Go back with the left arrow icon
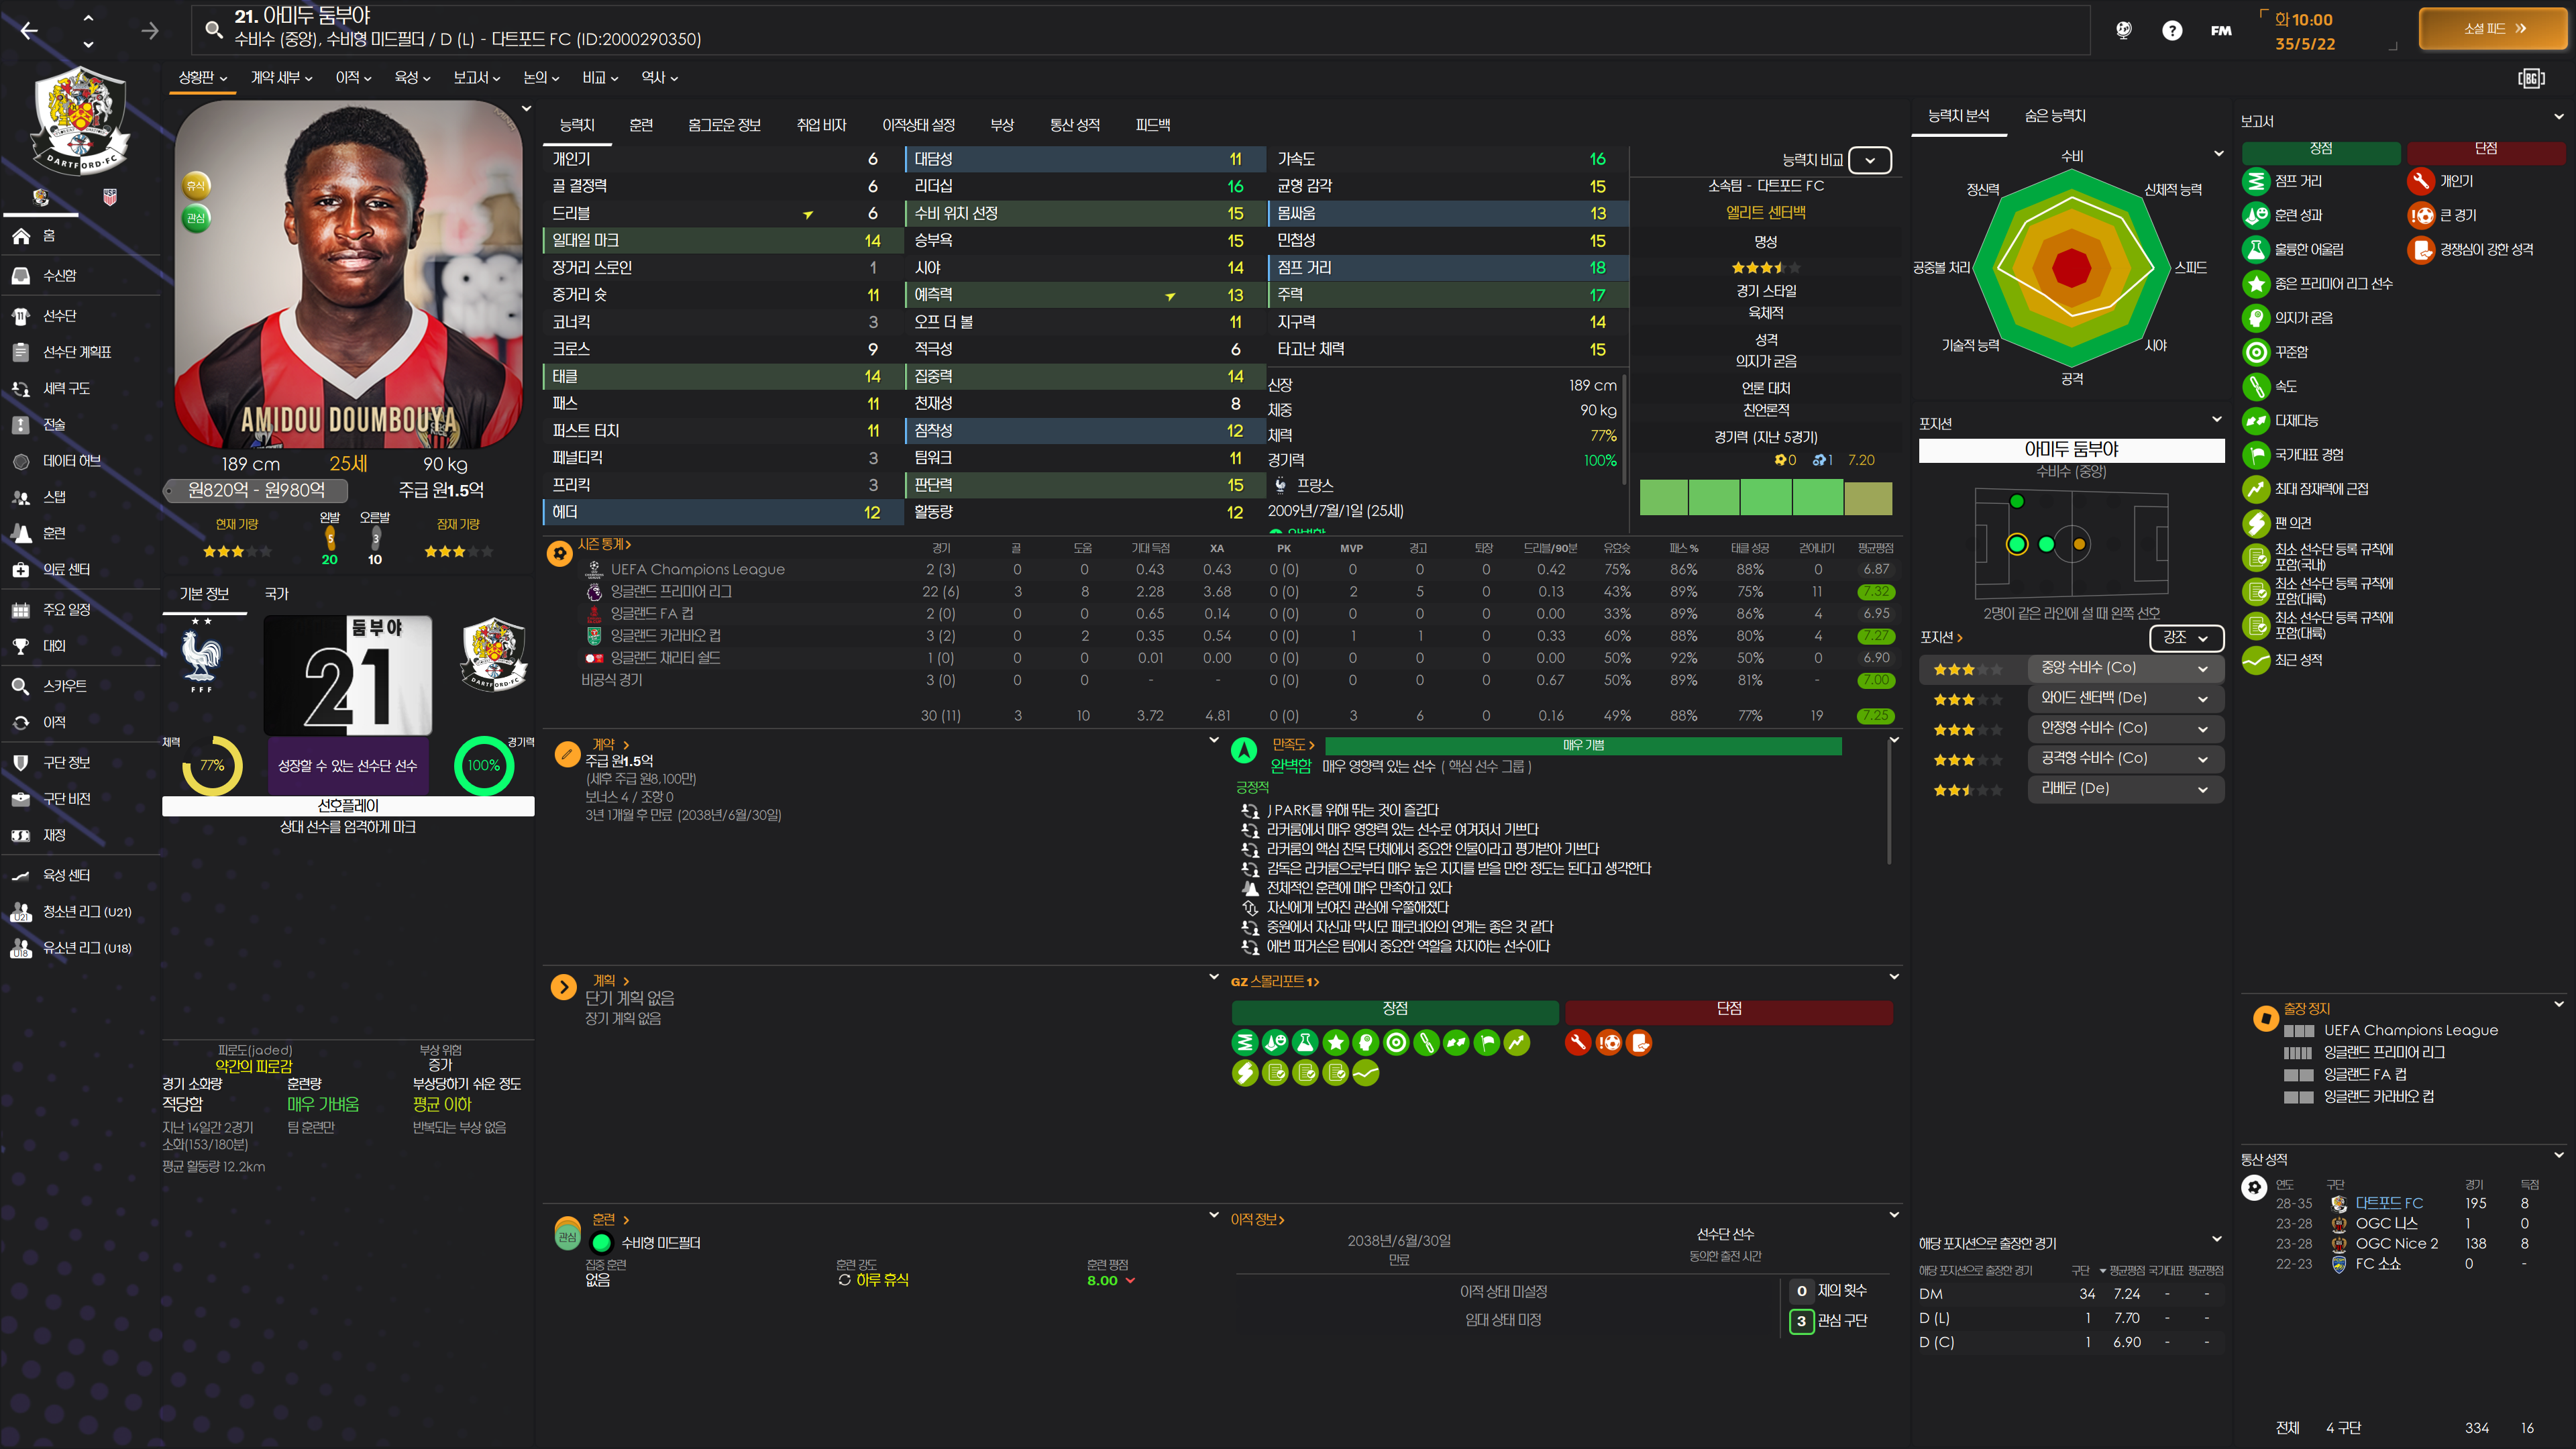 29,31
